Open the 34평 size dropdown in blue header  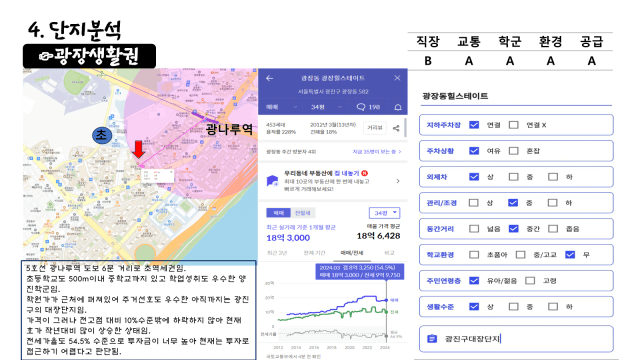[326, 107]
